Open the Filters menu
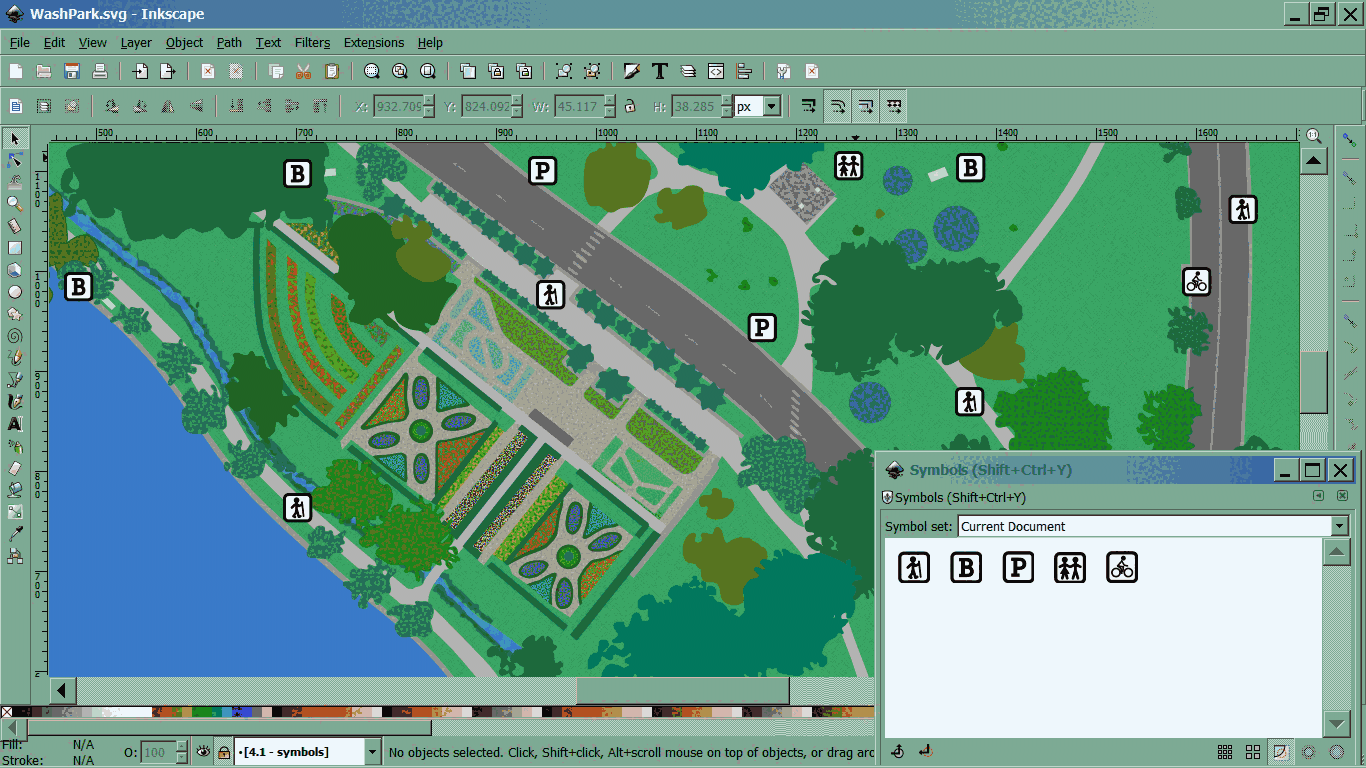The width and height of the screenshot is (1366, 768). point(312,43)
